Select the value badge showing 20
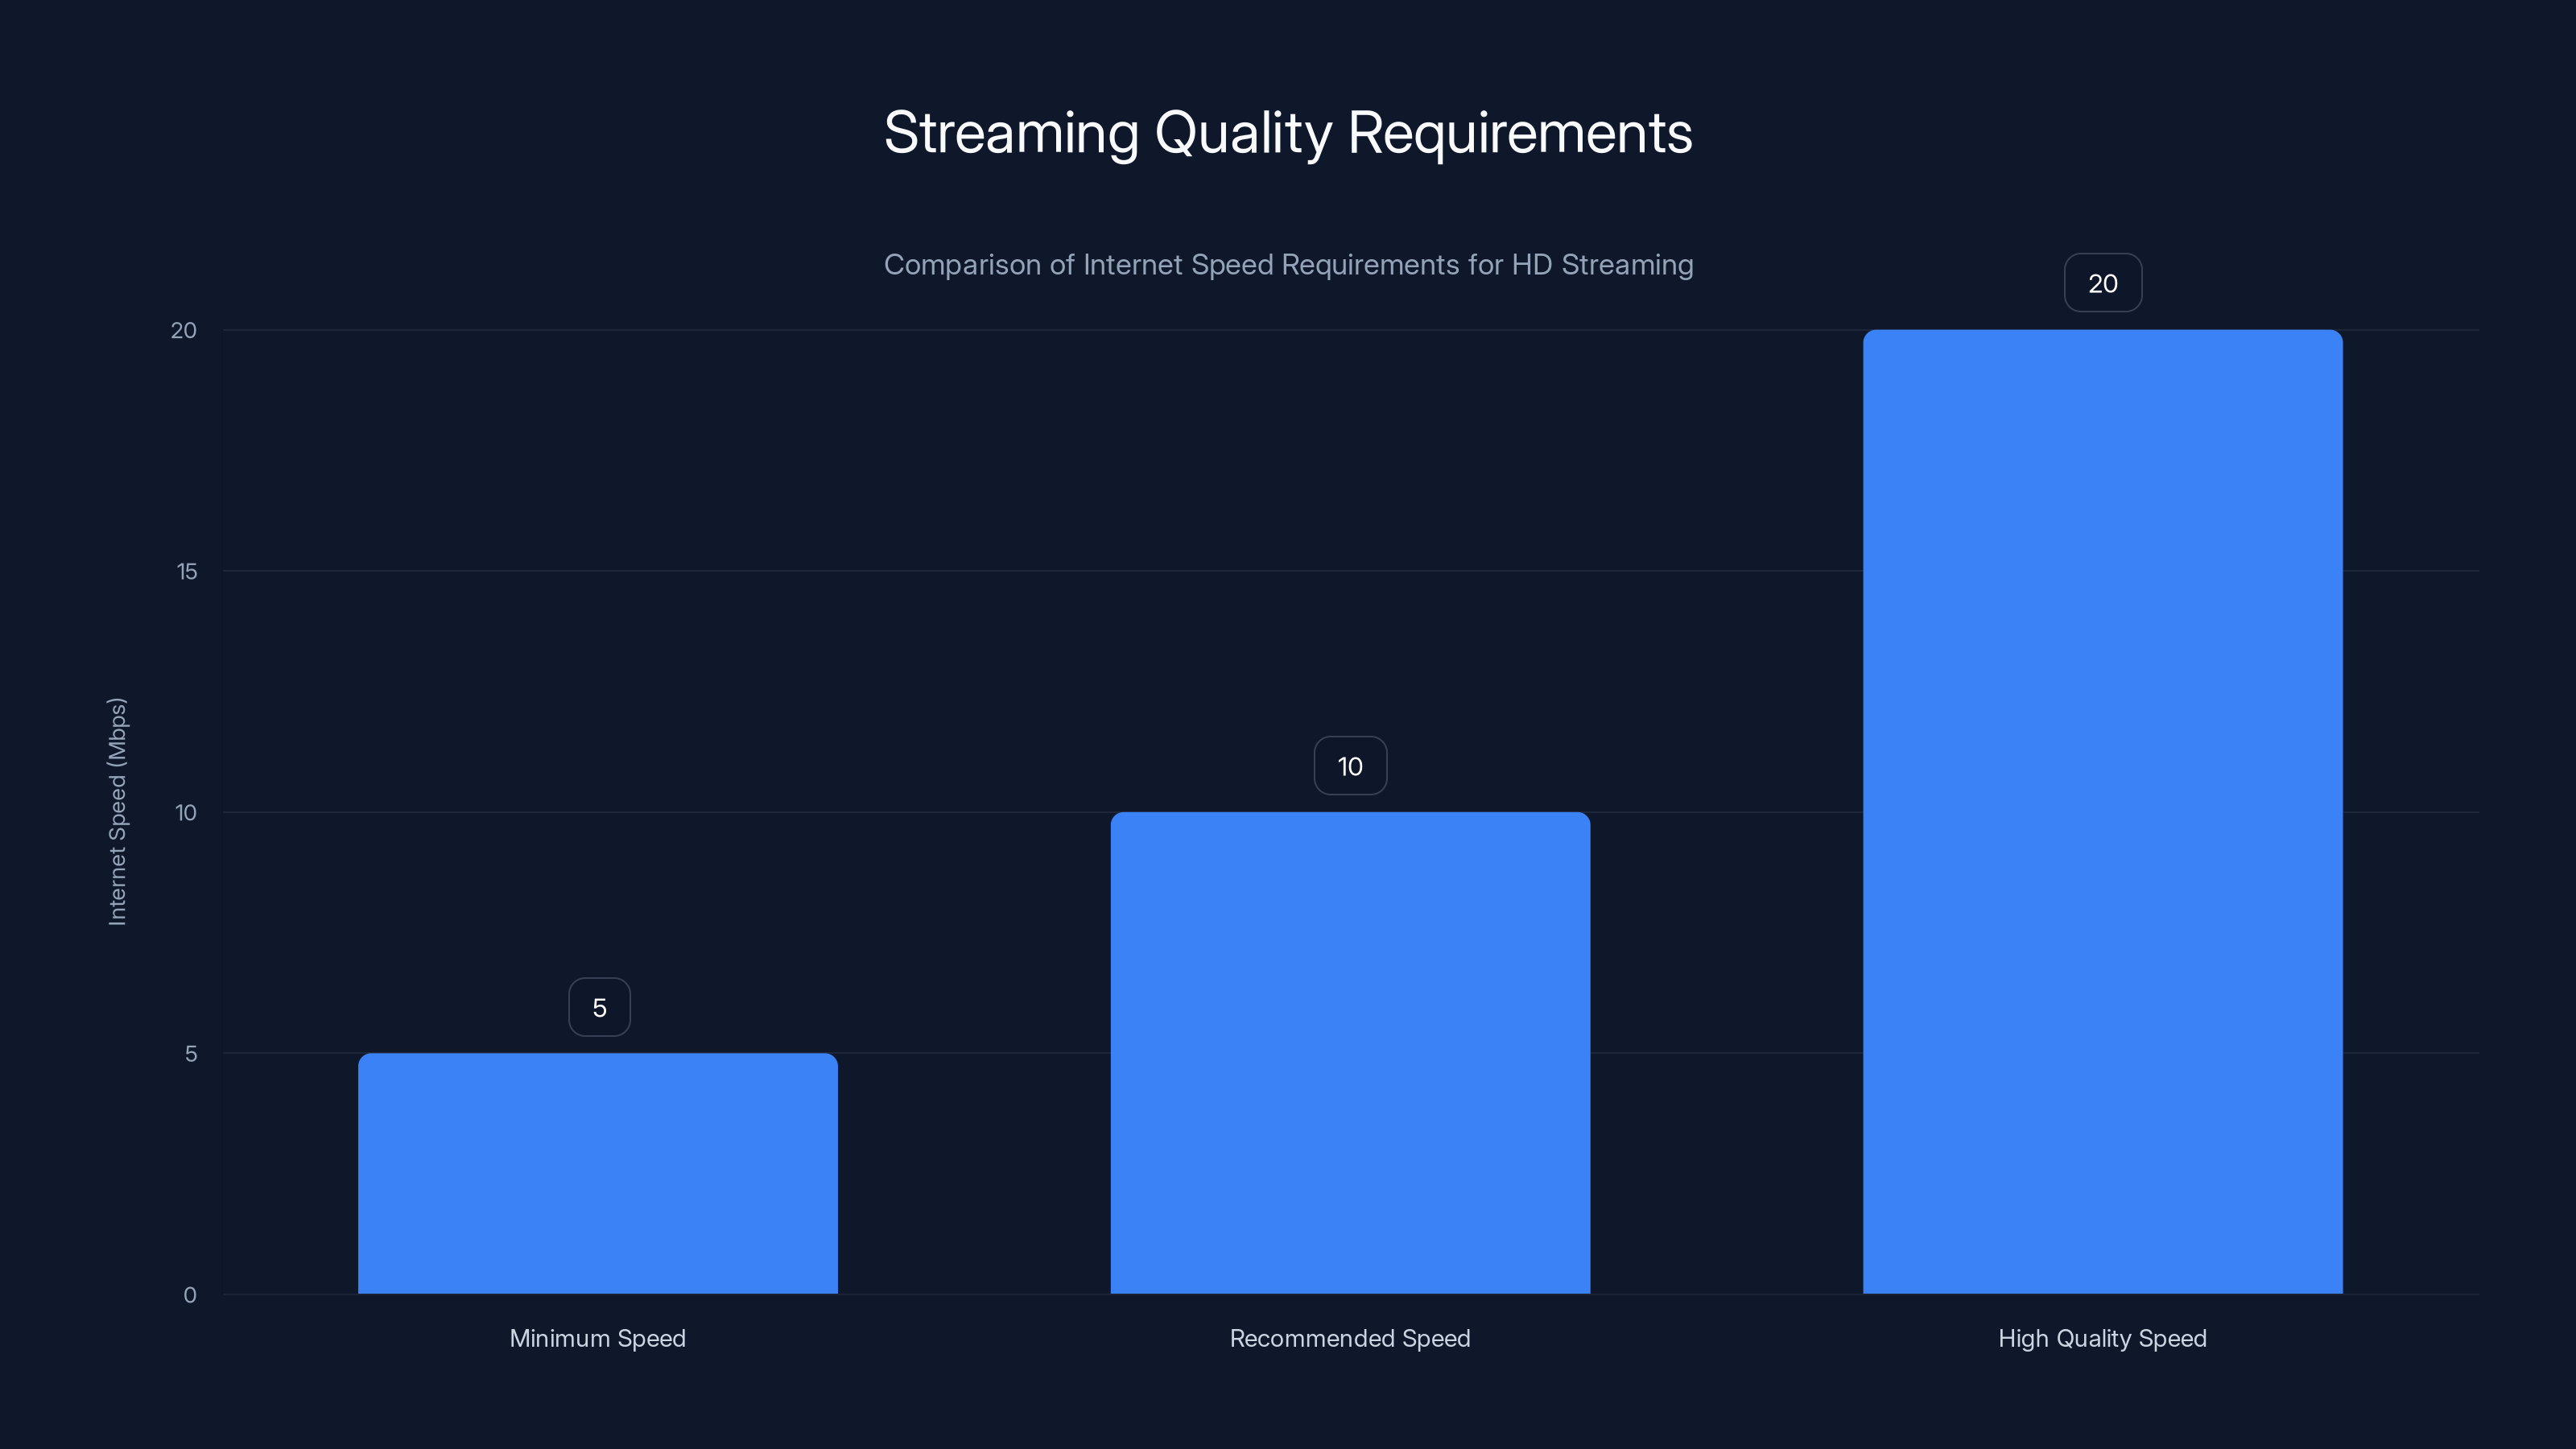This screenshot has height=1449, width=2576. coord(2102,283)
